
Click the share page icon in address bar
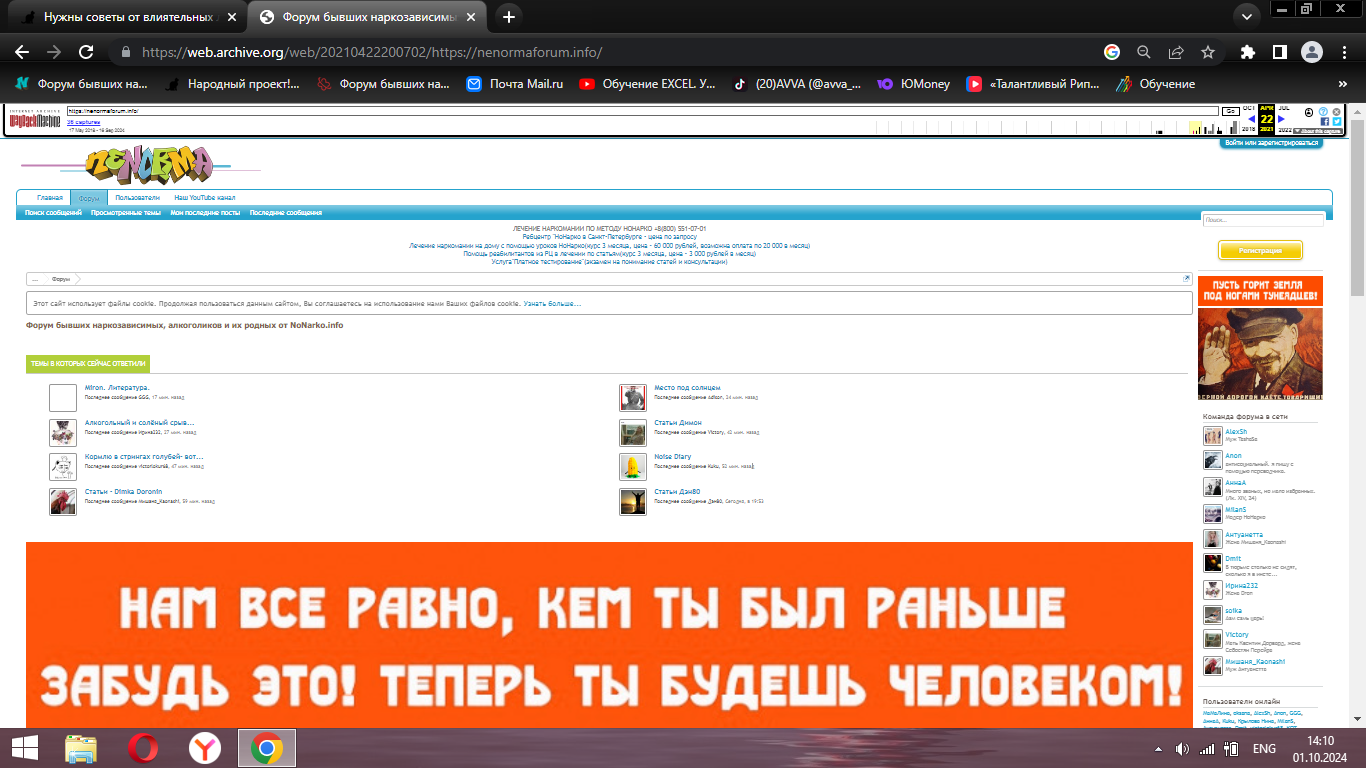pos(1176,52)
